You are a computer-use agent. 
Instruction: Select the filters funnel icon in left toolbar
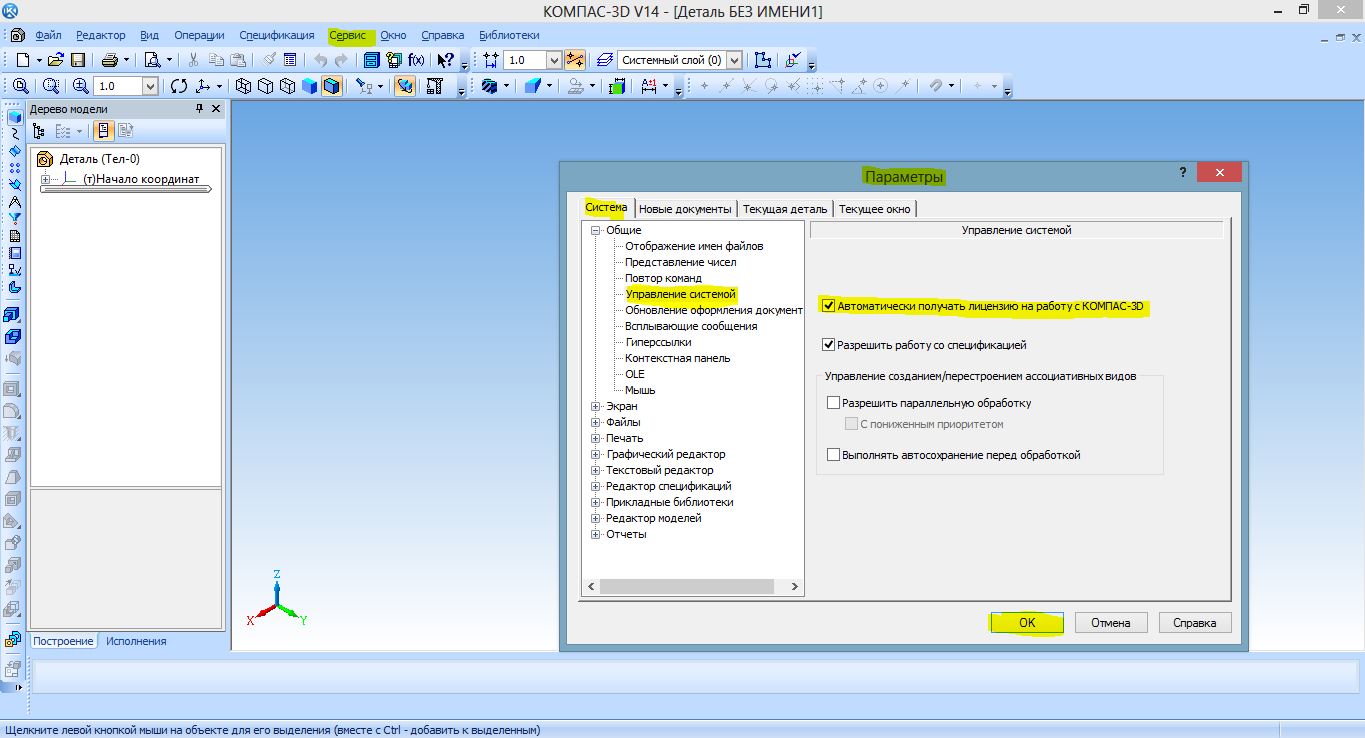tap(14, 219)
